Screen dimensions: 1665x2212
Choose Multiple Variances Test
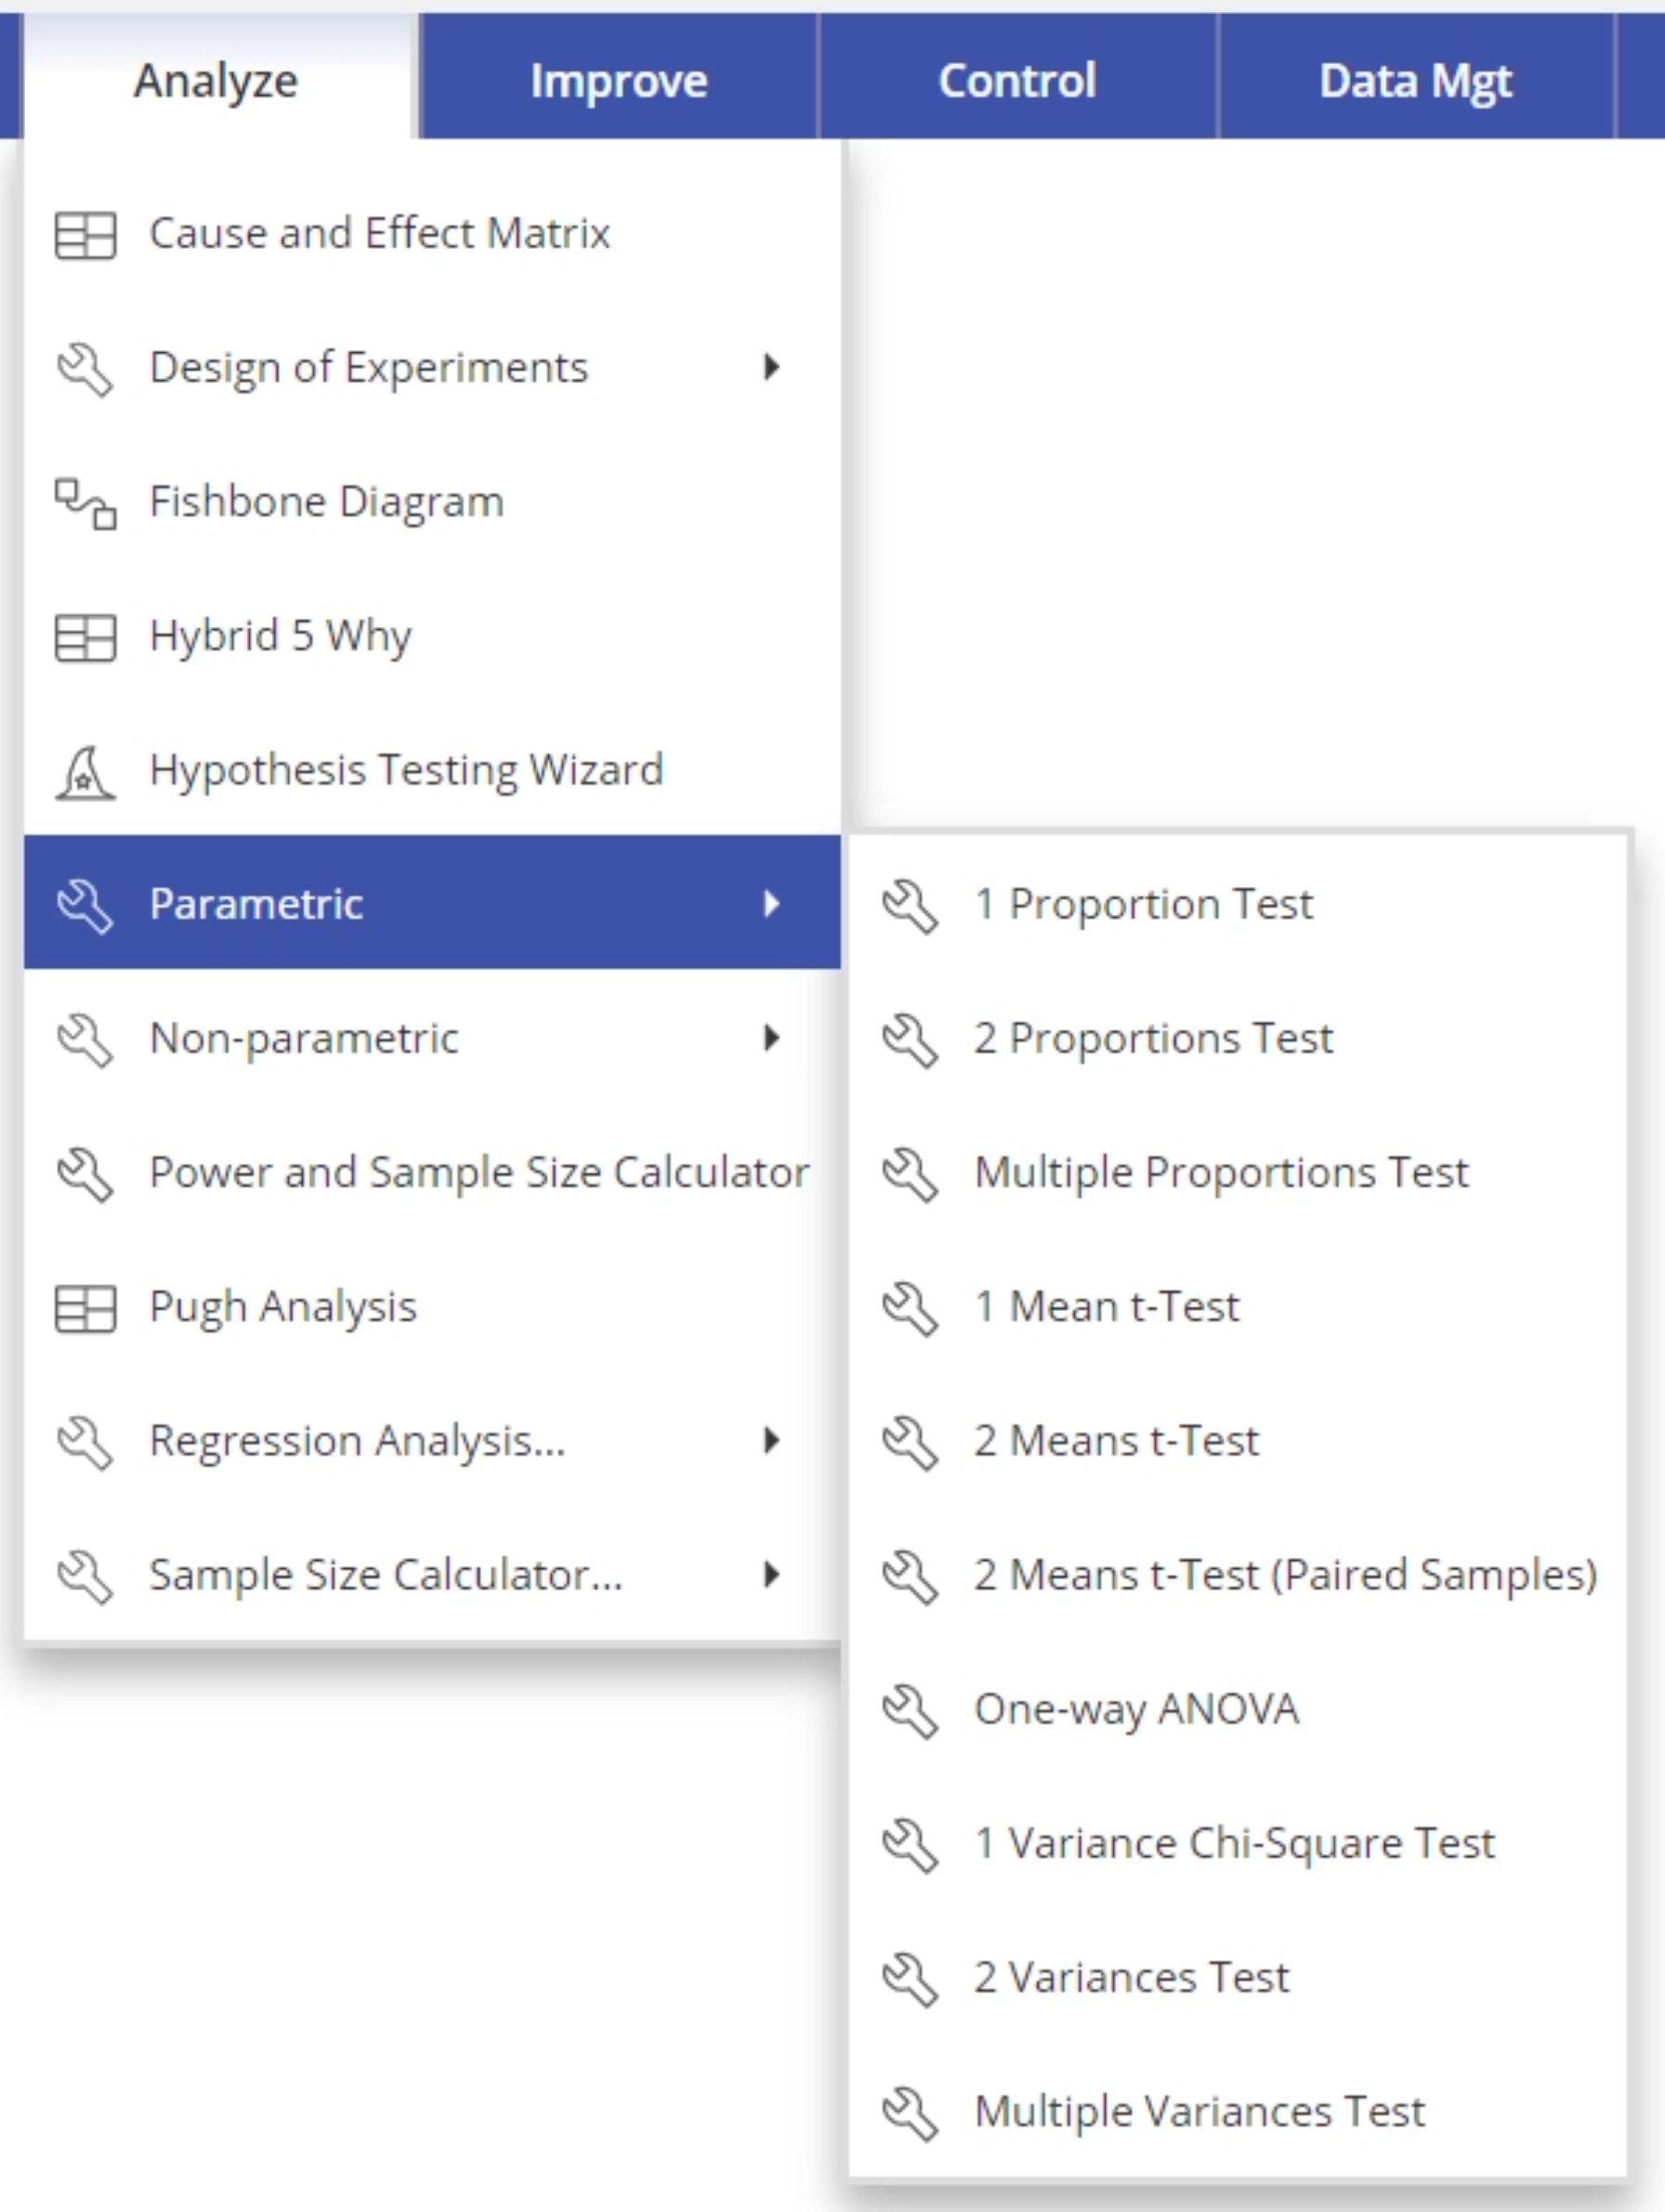pyautogui.click(x=1199, y=2111)
